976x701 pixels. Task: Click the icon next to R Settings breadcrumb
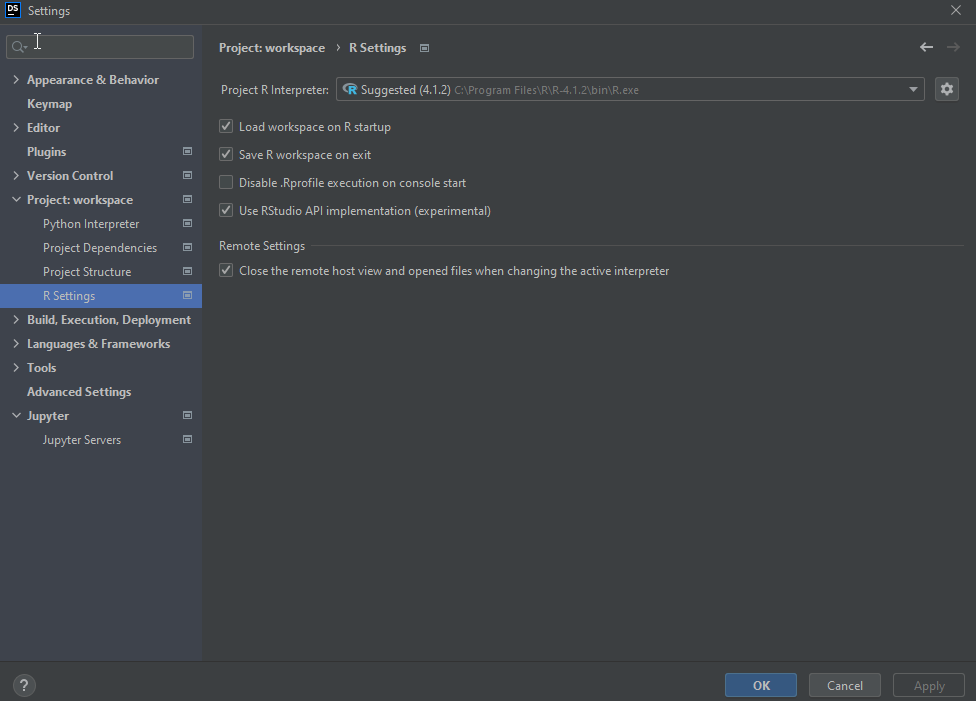[x=424, y=47]
